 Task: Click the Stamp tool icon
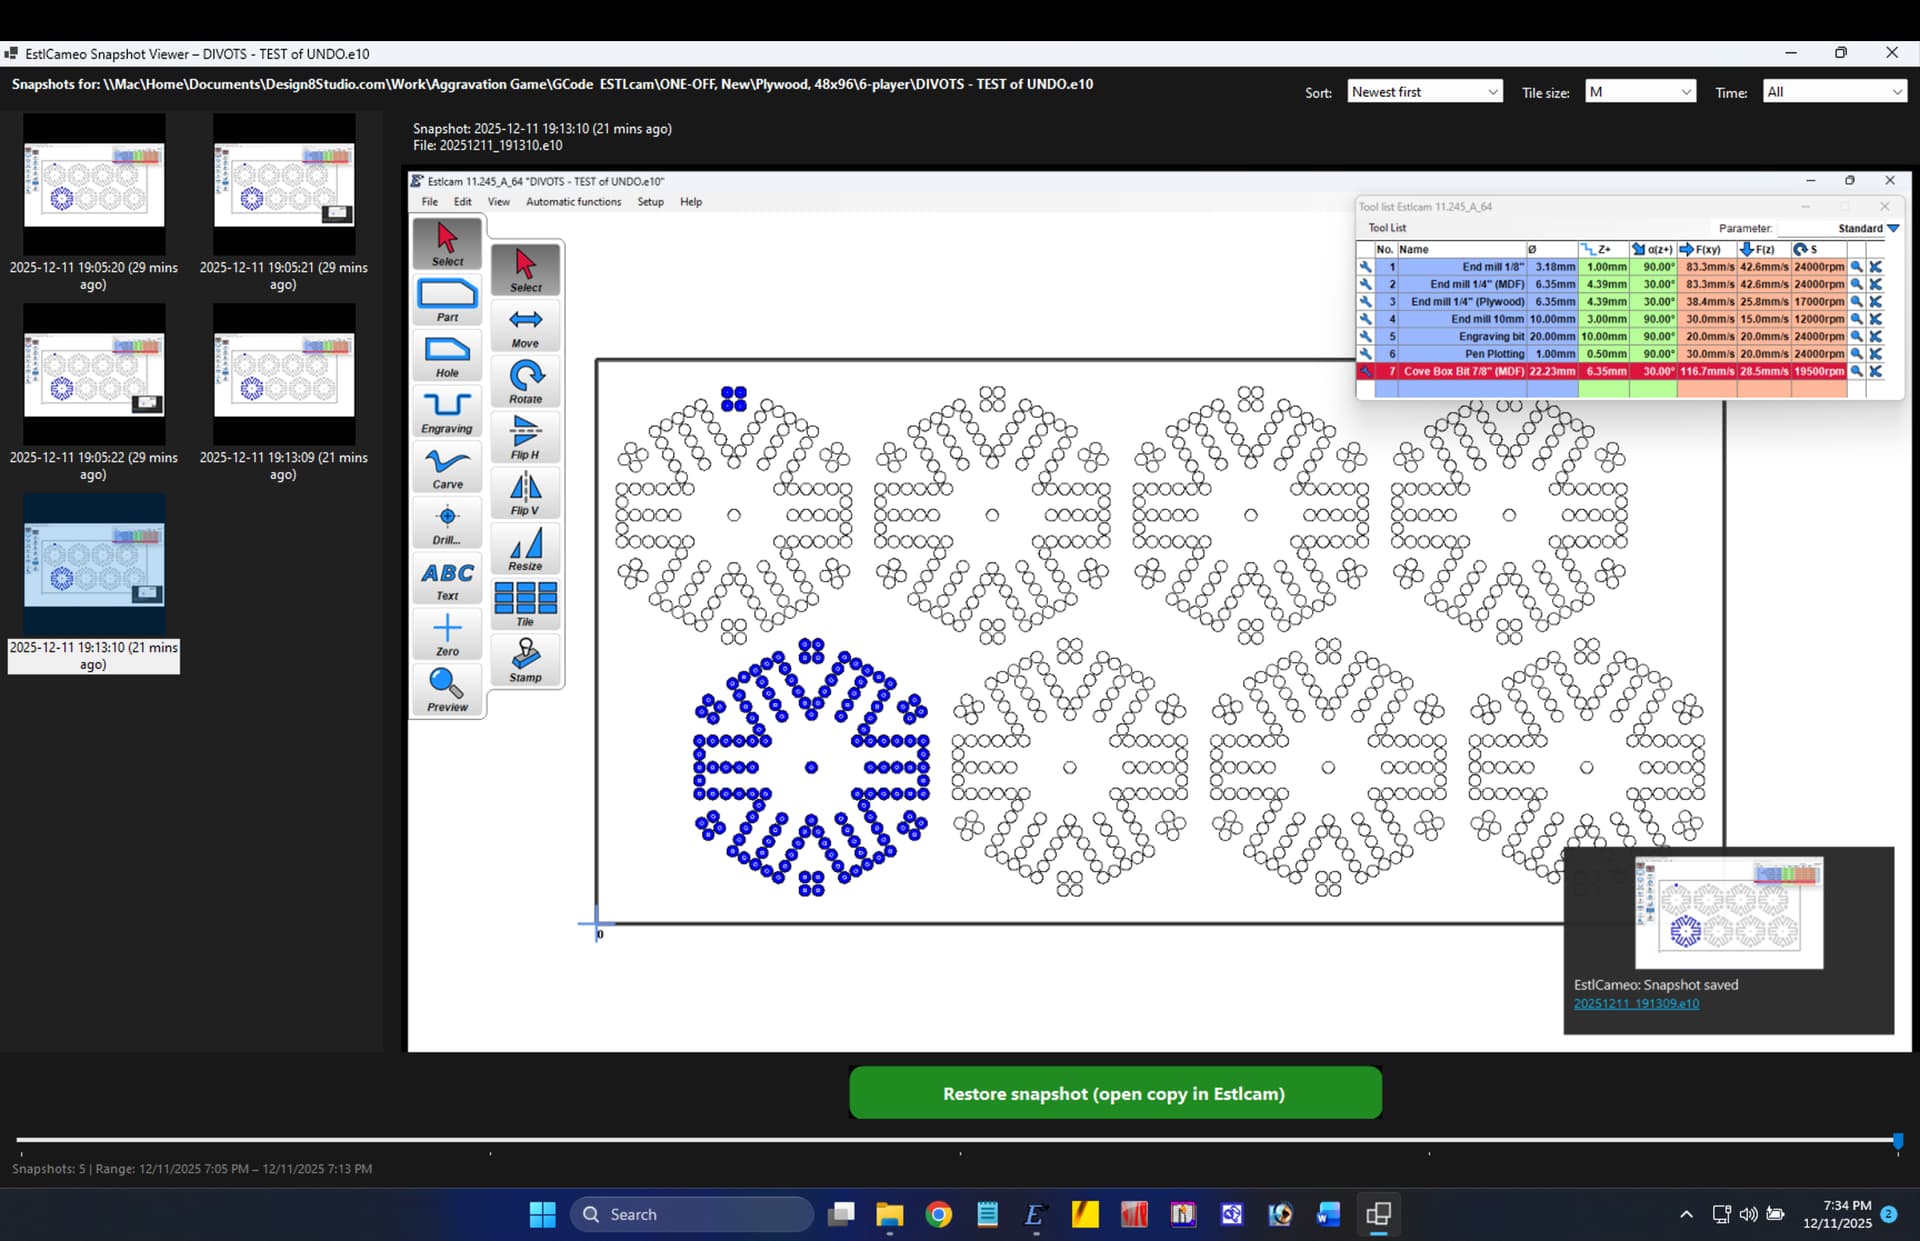coord(525,660)
